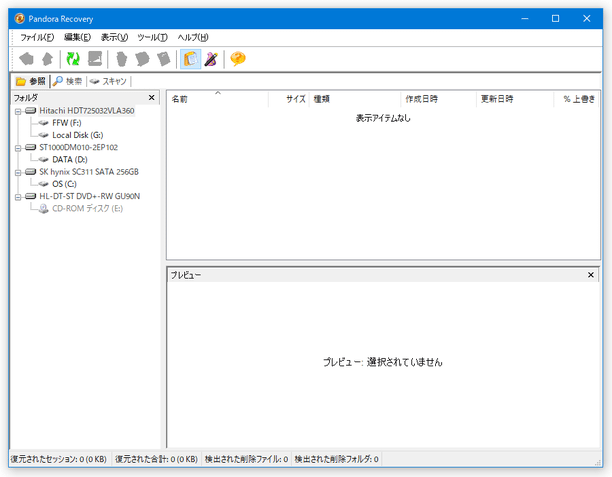Click status bar 検出された削除フォルダ: 0
The height and width of the screenshot is (477, 612).
[x=336, y=459]
